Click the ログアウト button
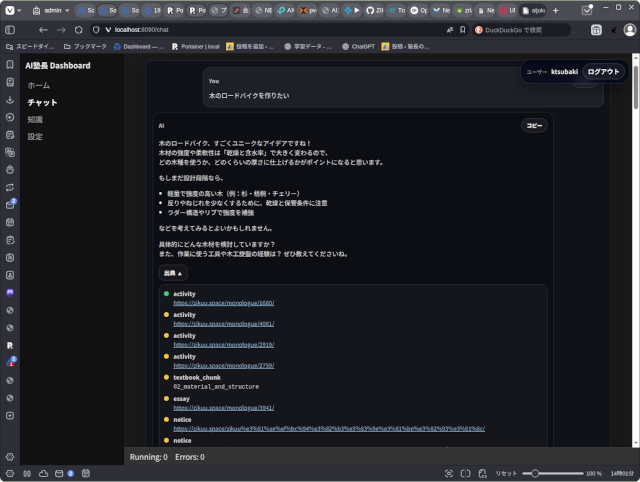This screenshot has width=640, height=482. [x=603, y=72]
